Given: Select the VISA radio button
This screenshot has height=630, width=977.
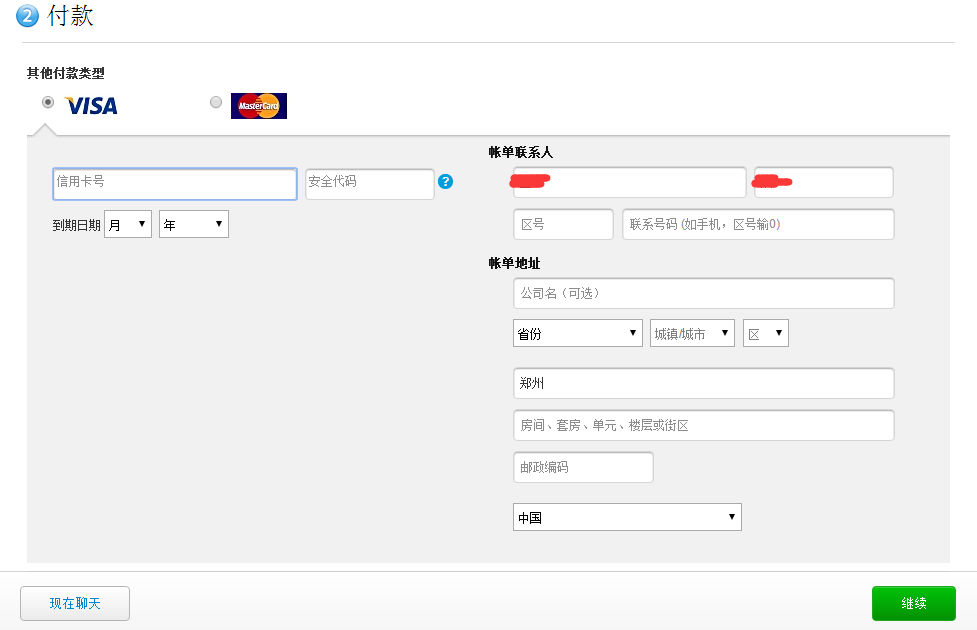Looking at the screenshot, I should coord(48,102).
